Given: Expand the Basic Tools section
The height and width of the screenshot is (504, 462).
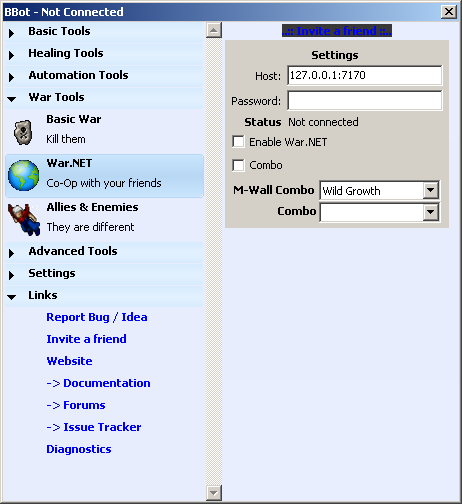Looking at the screenshot, I should point(104,32).
